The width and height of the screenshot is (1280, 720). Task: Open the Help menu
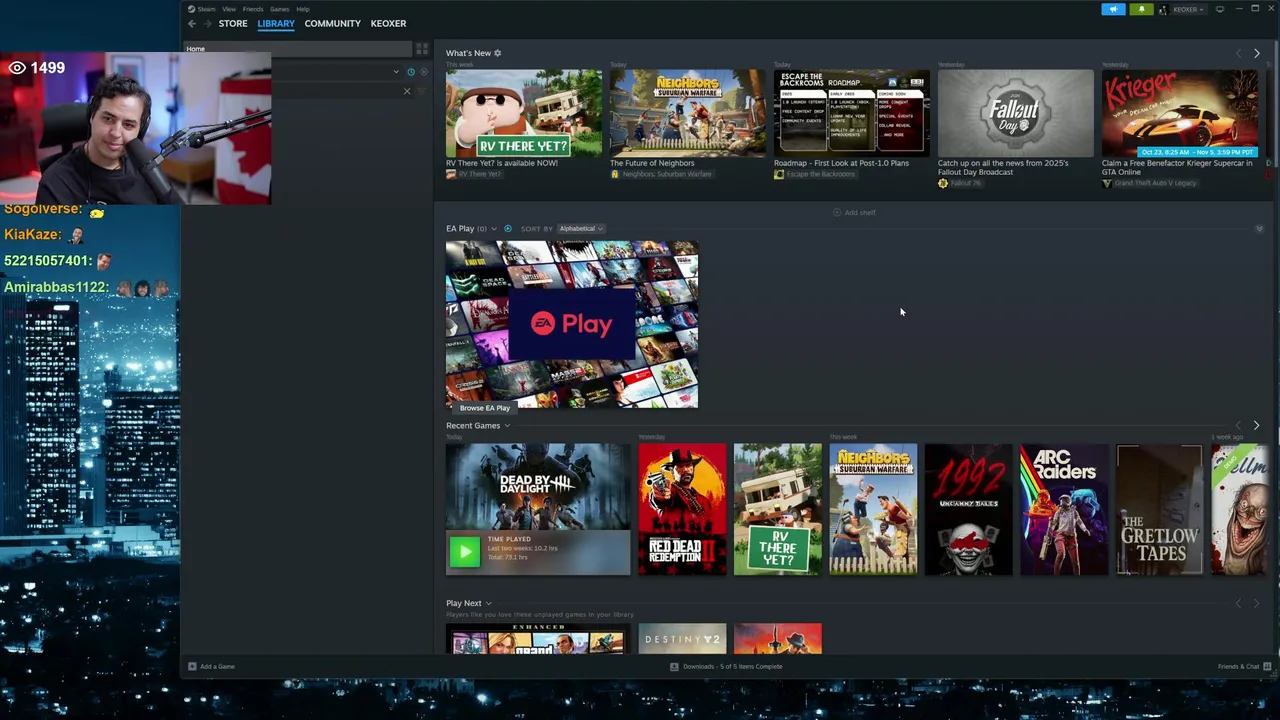(303, 9)
